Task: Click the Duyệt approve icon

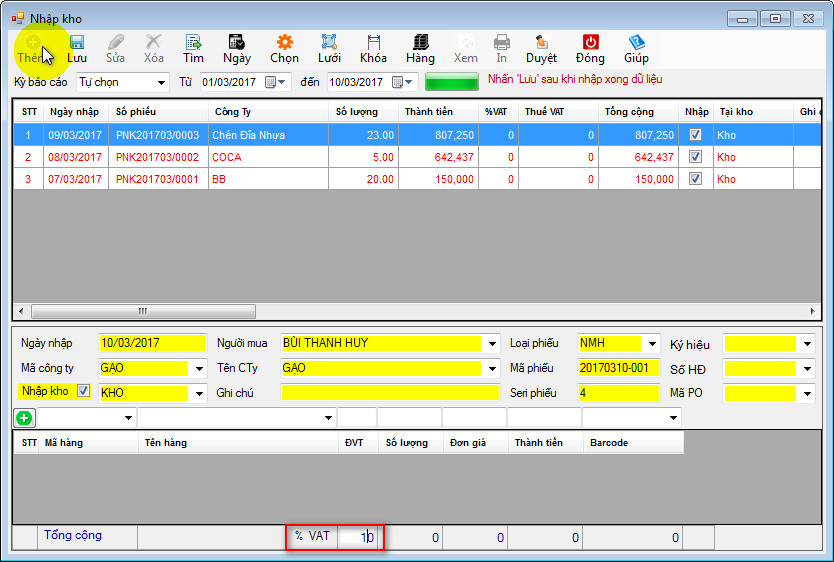Action: (541, 42)
